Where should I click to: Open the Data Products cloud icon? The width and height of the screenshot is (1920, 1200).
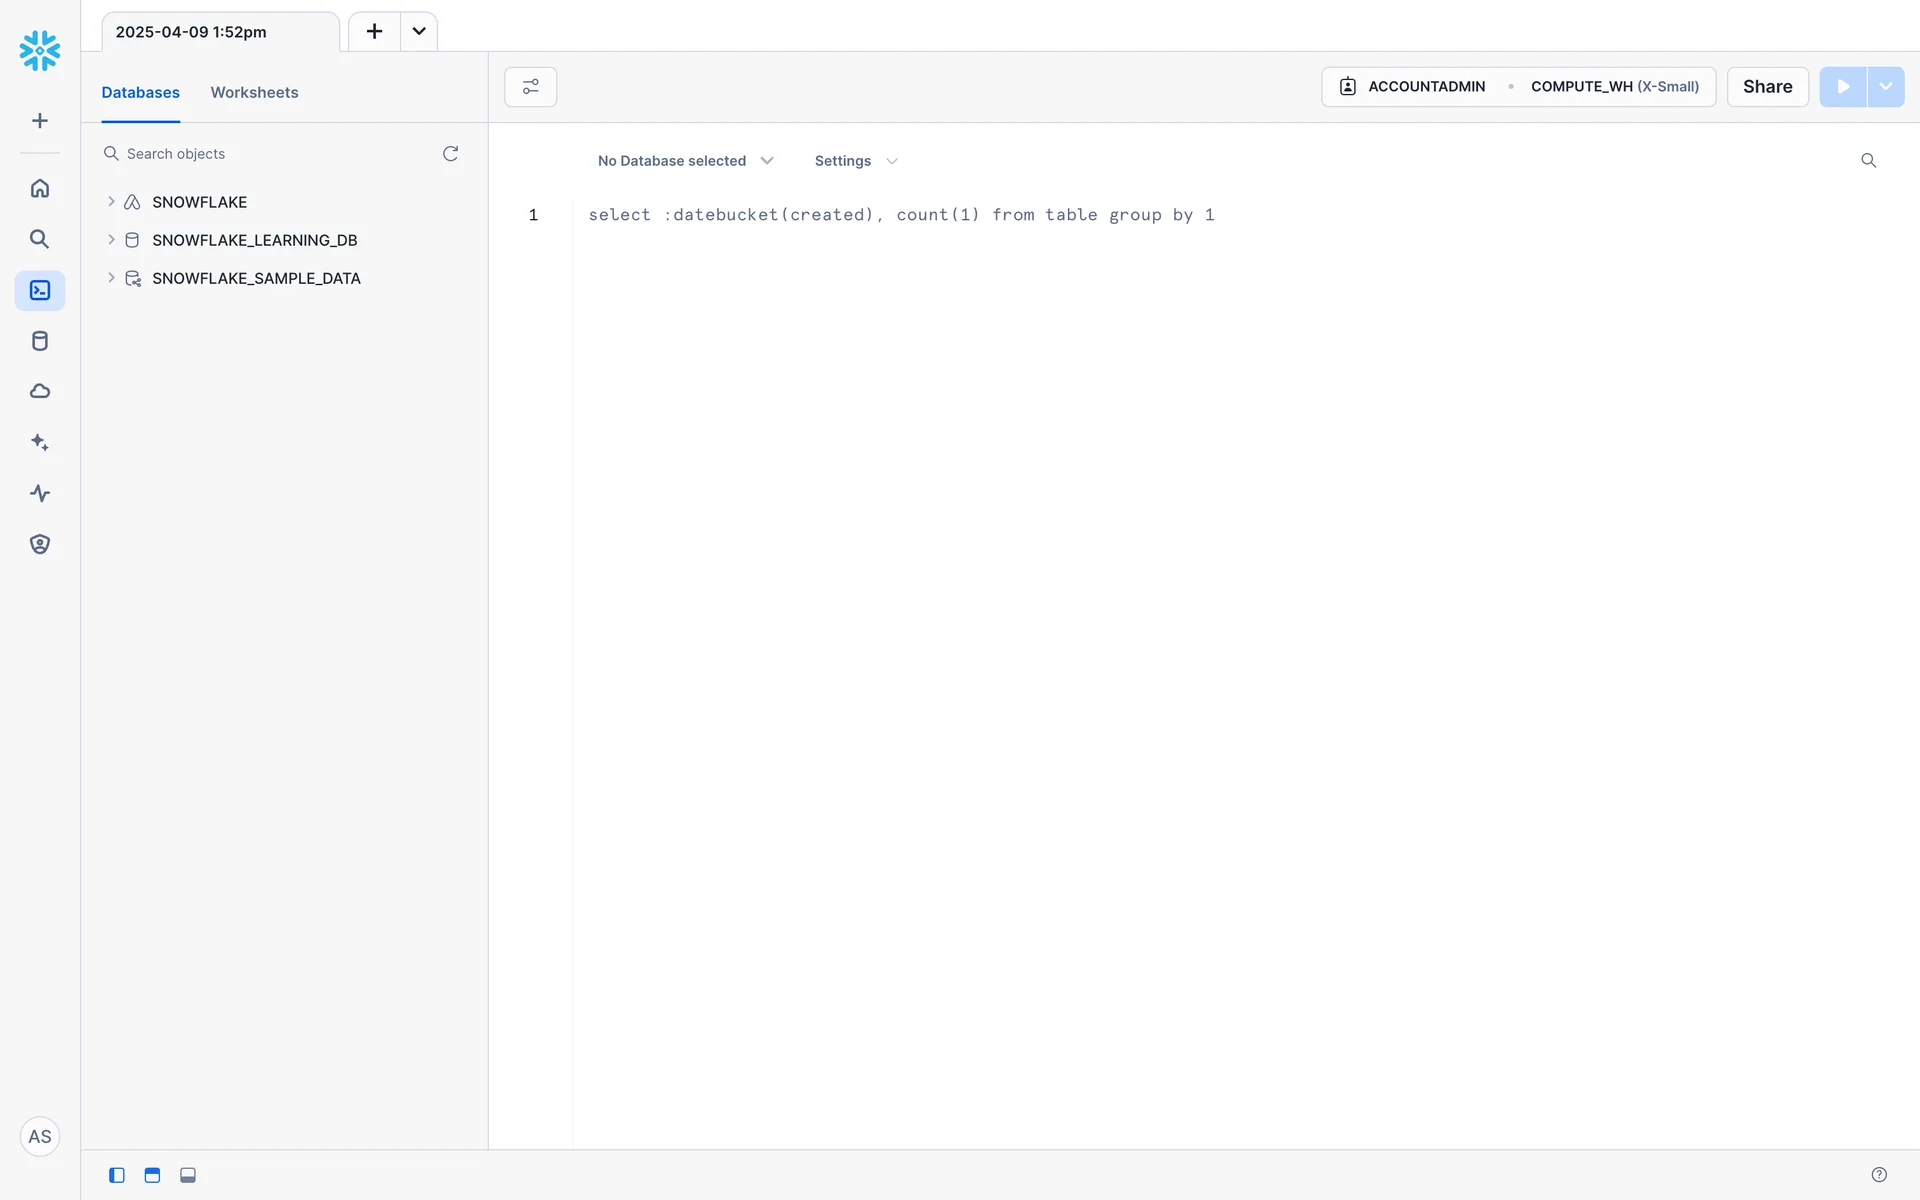40,391
